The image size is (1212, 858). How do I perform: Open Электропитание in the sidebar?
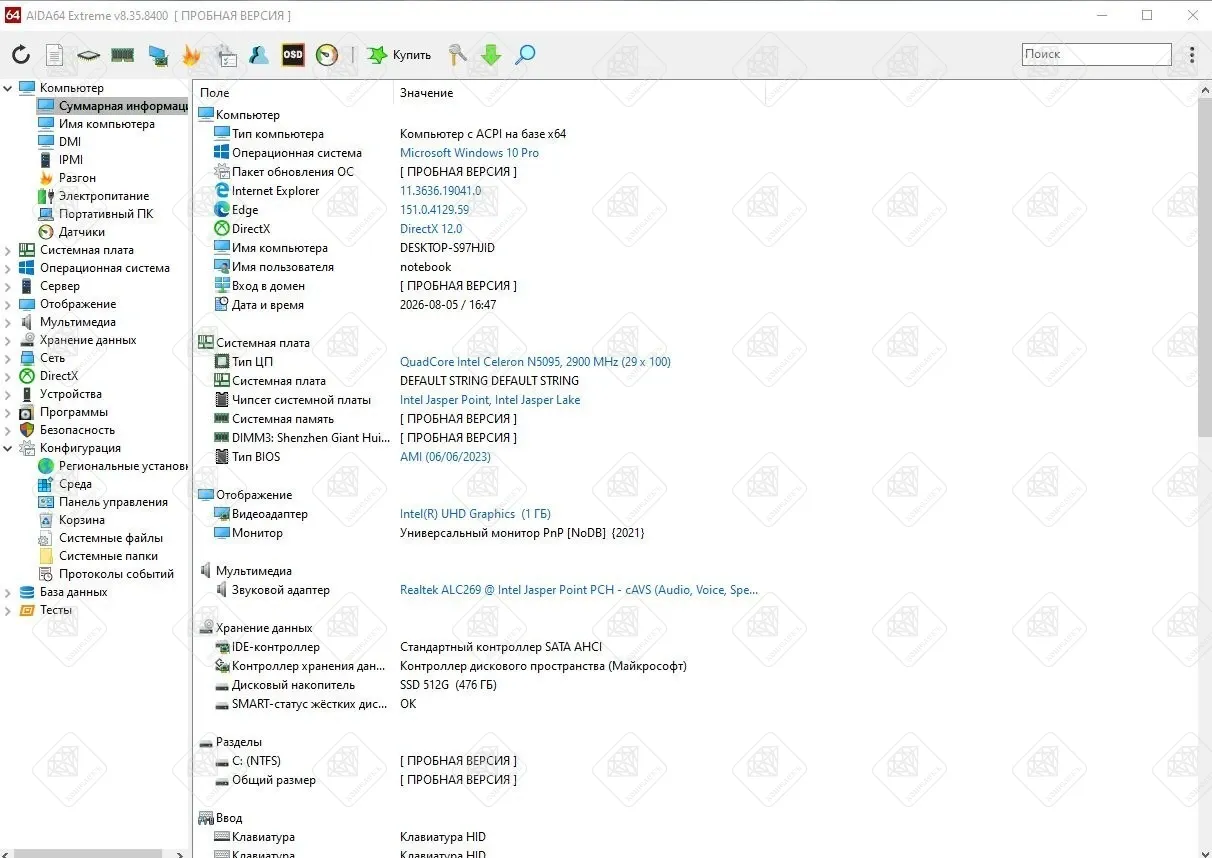click(x=104, y=196)
